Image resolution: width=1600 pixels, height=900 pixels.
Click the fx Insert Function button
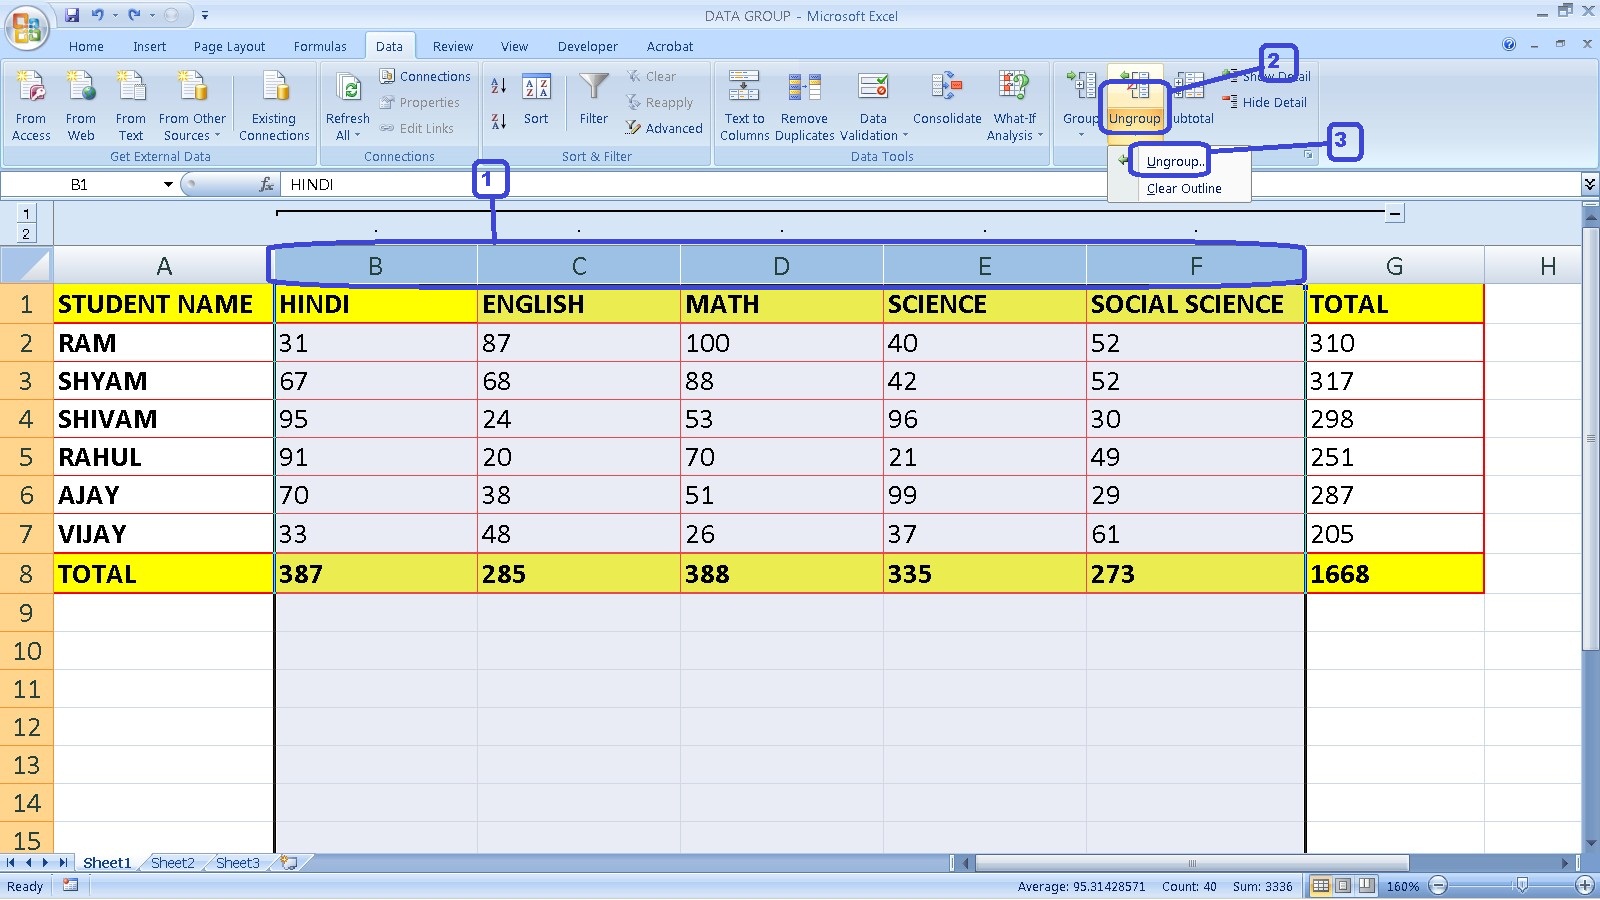tap(266, 184)
